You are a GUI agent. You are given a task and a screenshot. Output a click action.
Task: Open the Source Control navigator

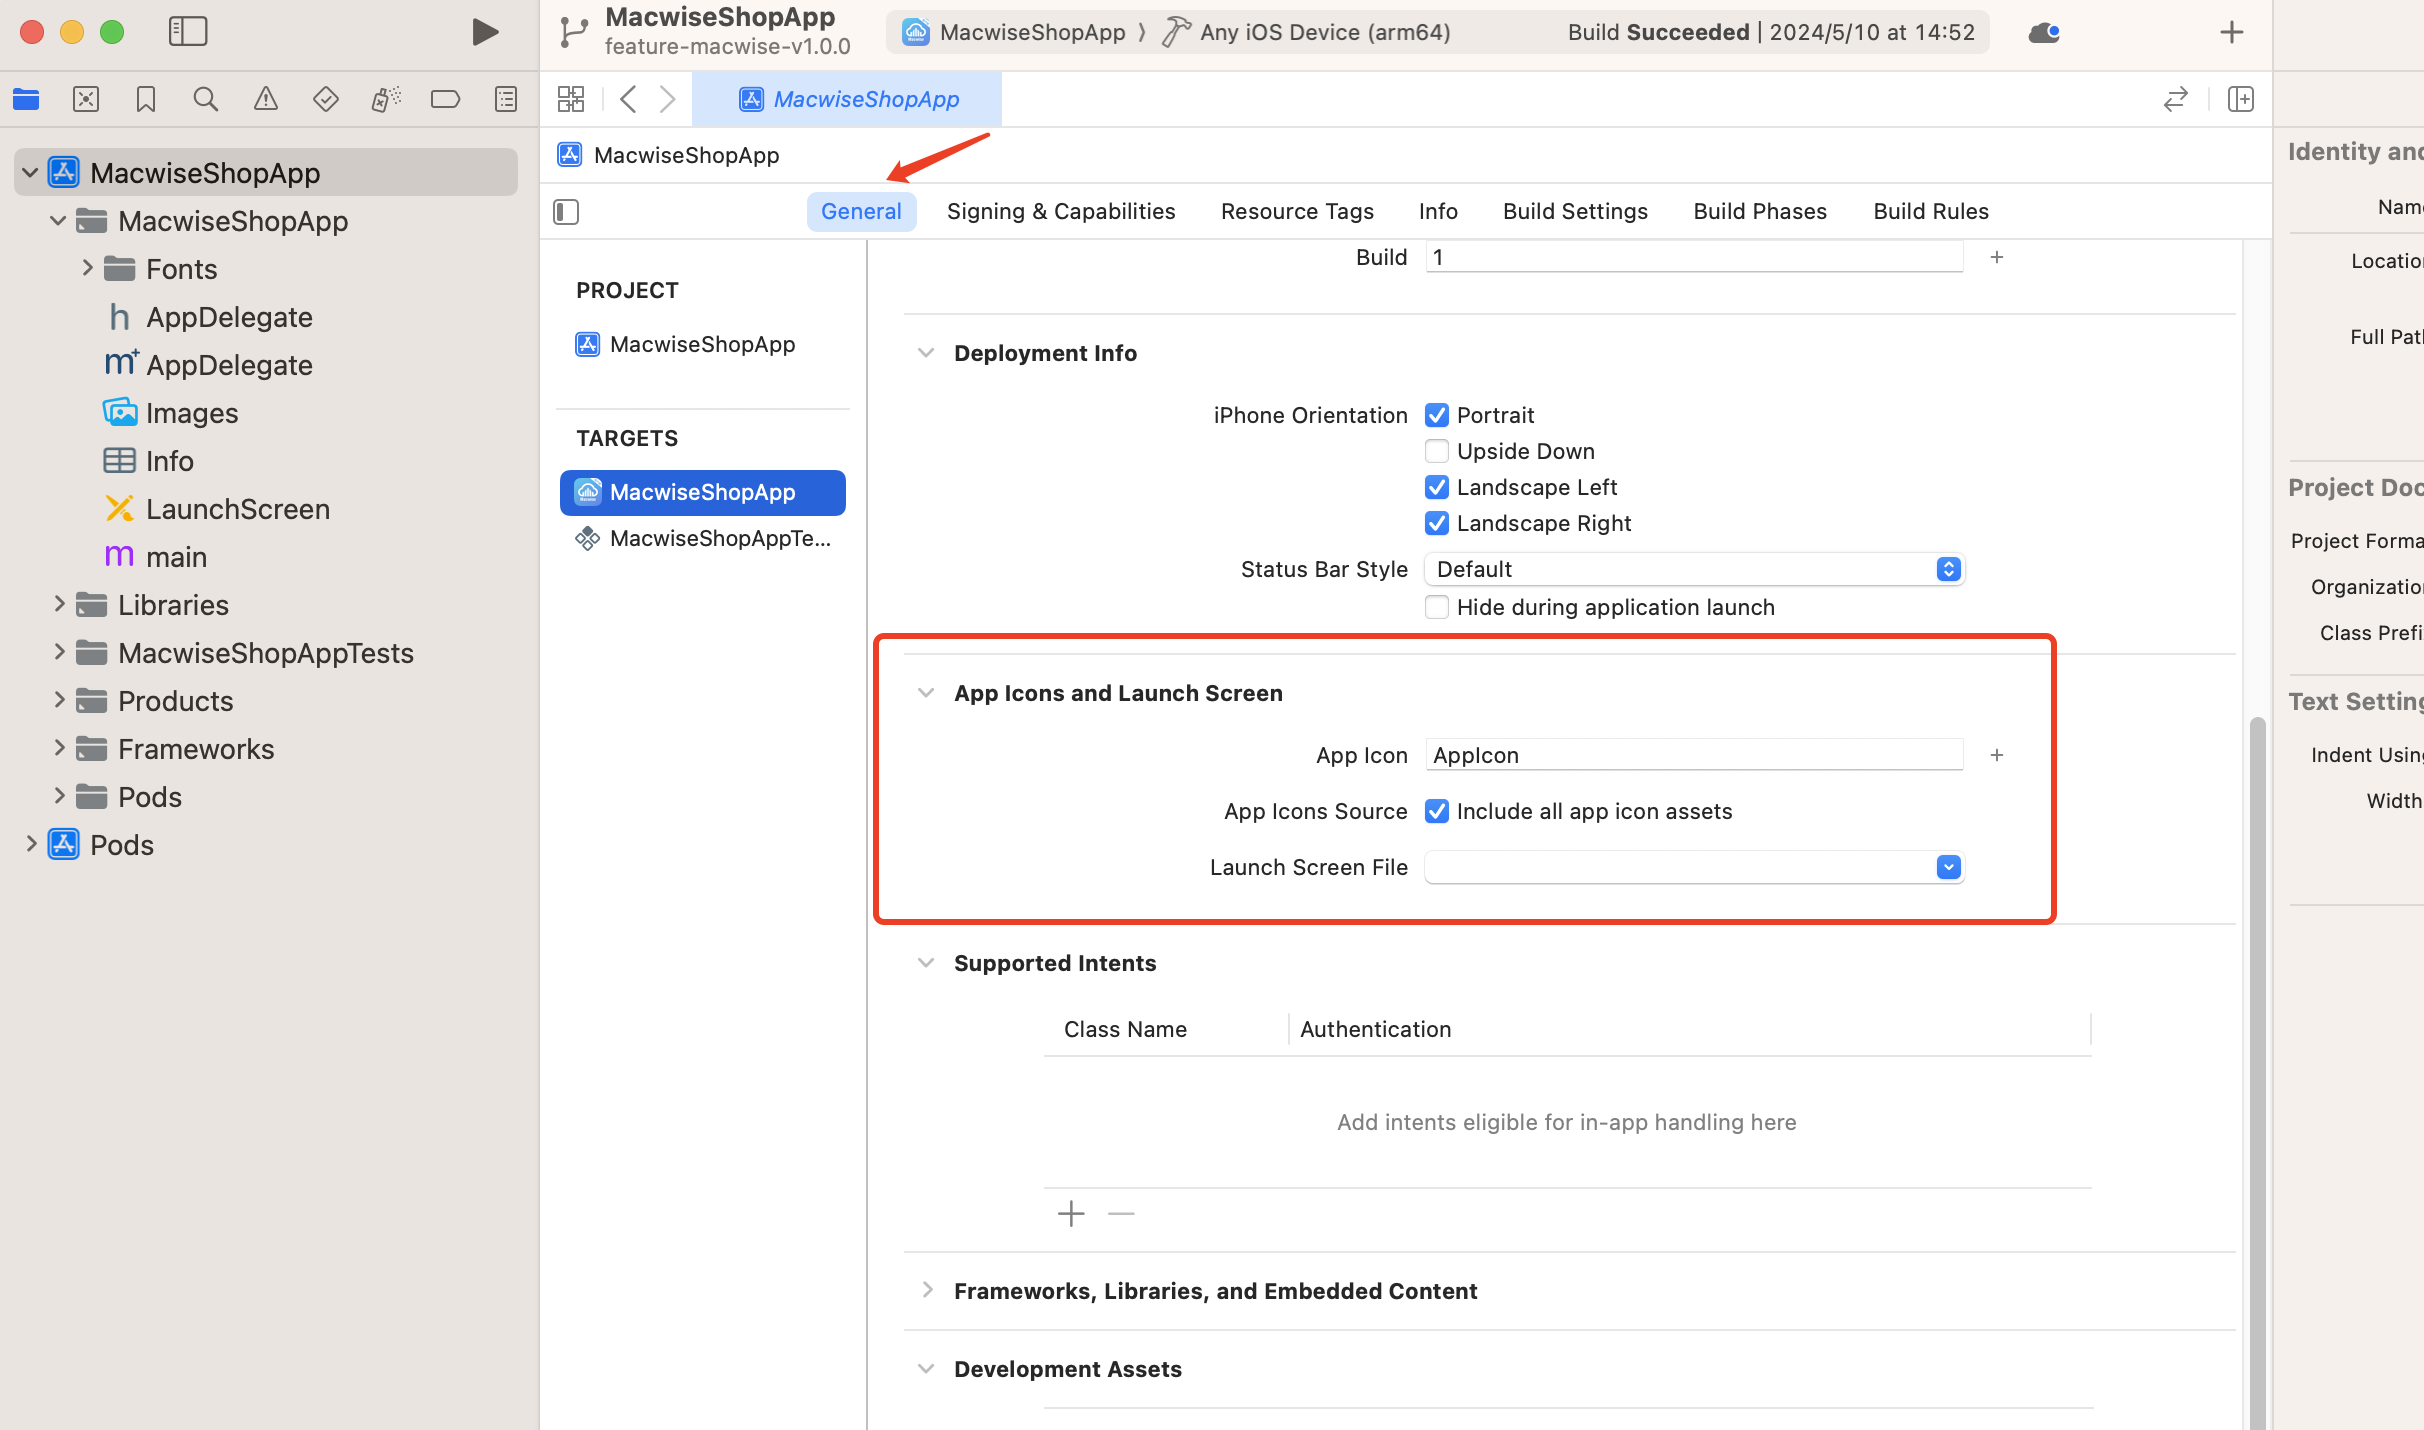pyautogui.click(x=86, y=99)
